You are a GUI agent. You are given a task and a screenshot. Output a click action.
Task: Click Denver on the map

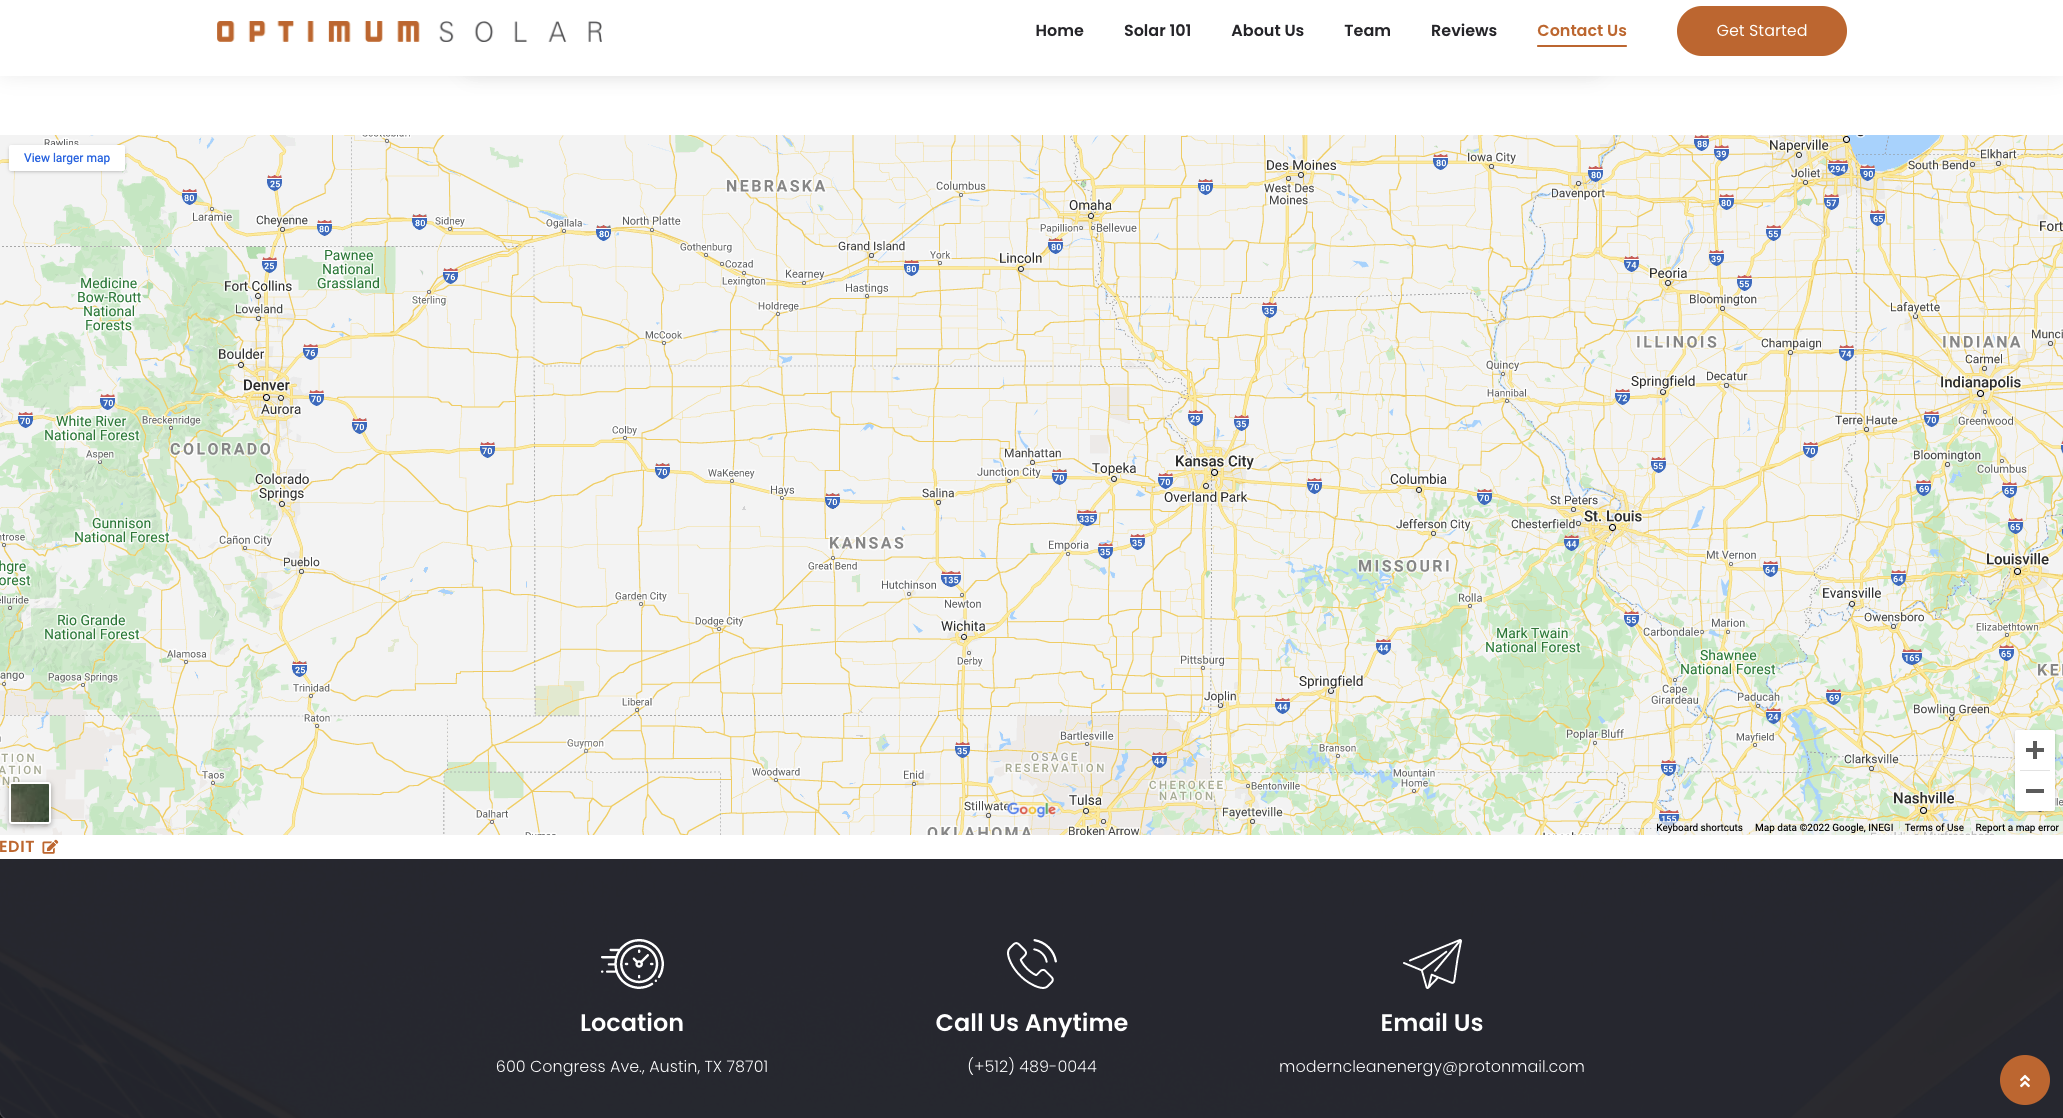[266, 386]
